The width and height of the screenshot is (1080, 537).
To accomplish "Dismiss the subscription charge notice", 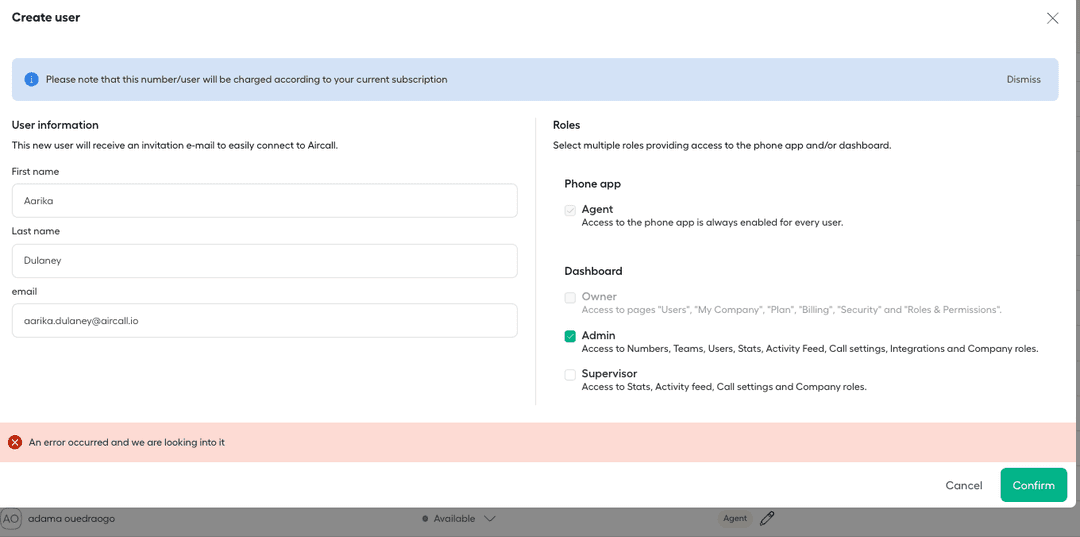I will (x=1023, y=79).
